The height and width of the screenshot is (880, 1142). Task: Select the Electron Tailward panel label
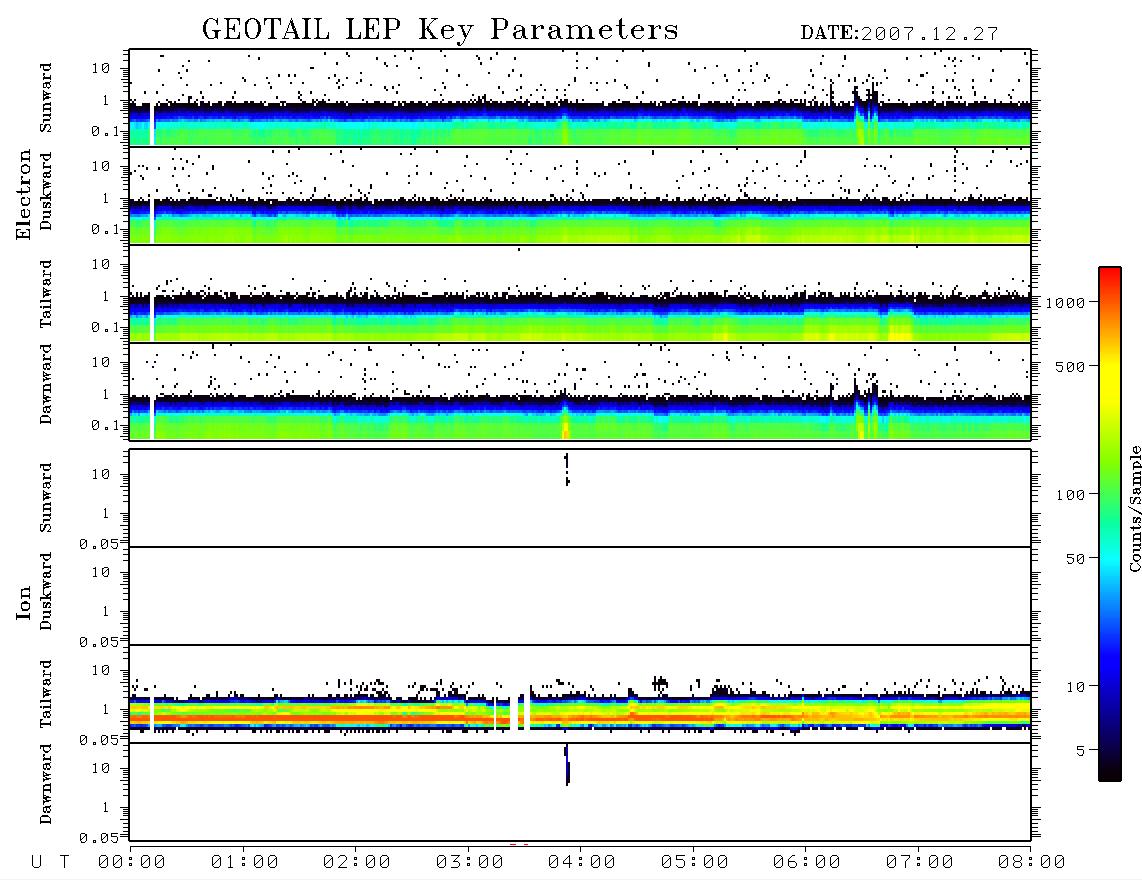tap(46, 294)
